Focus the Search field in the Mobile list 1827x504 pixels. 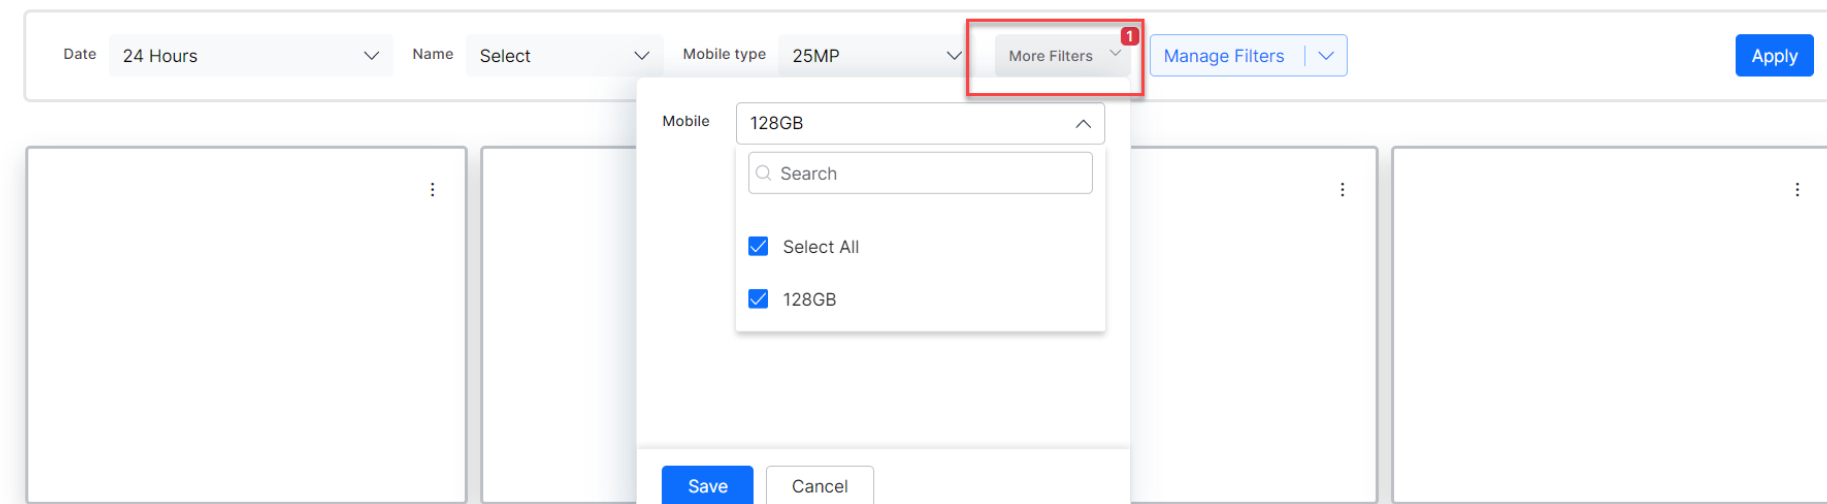click(930, 173)
